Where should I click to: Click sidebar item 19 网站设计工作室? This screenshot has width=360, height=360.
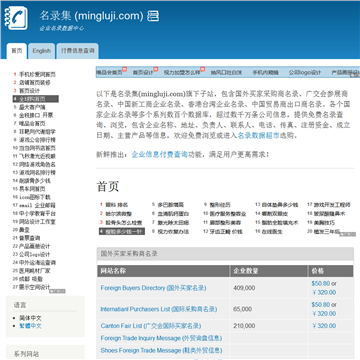(x=37, y=222)
